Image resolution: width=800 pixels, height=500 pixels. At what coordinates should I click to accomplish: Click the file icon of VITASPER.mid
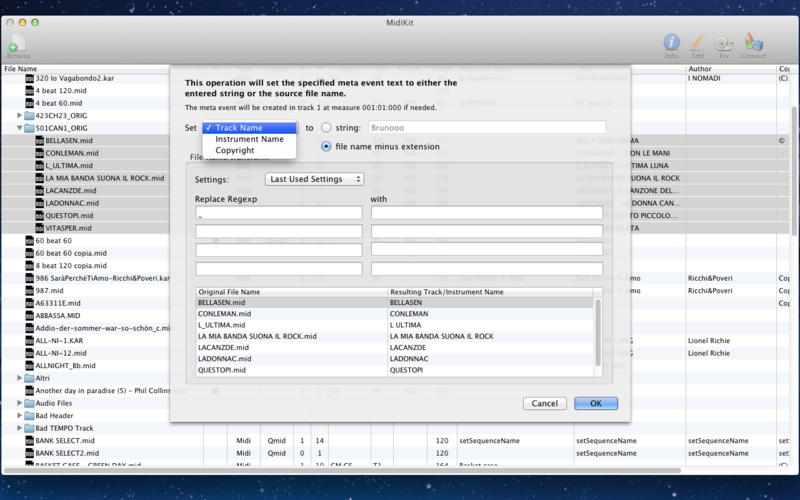pyautogui.click(x=40, y=228)
